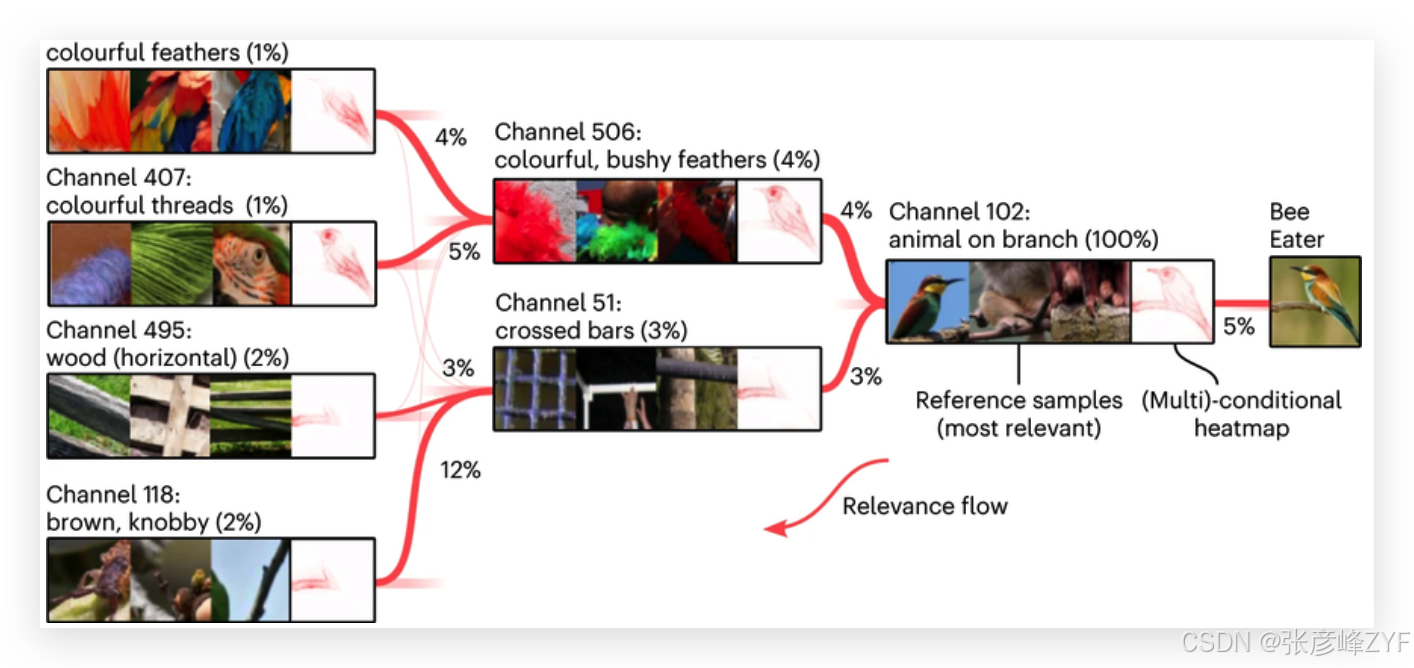
Task: Click the 12% relevance value
Action: [460, 469]
